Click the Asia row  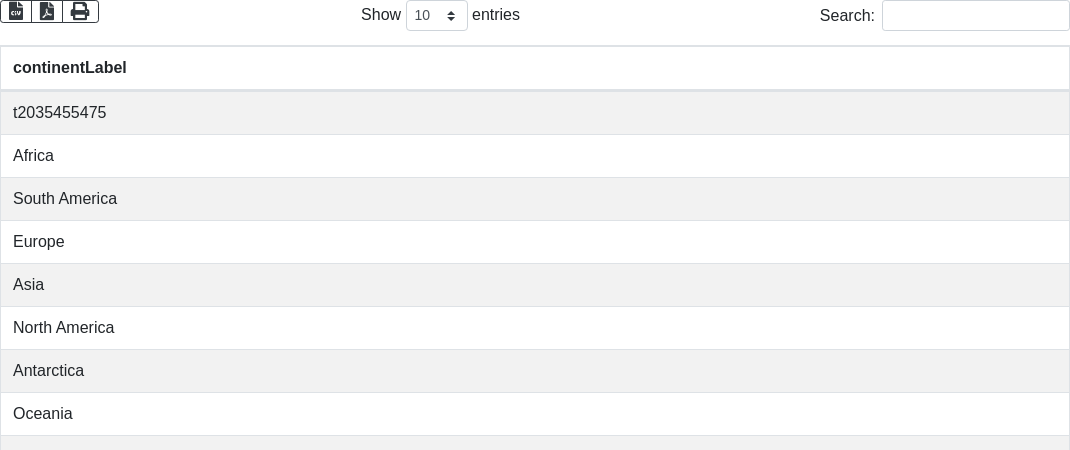tap(535, 285)
